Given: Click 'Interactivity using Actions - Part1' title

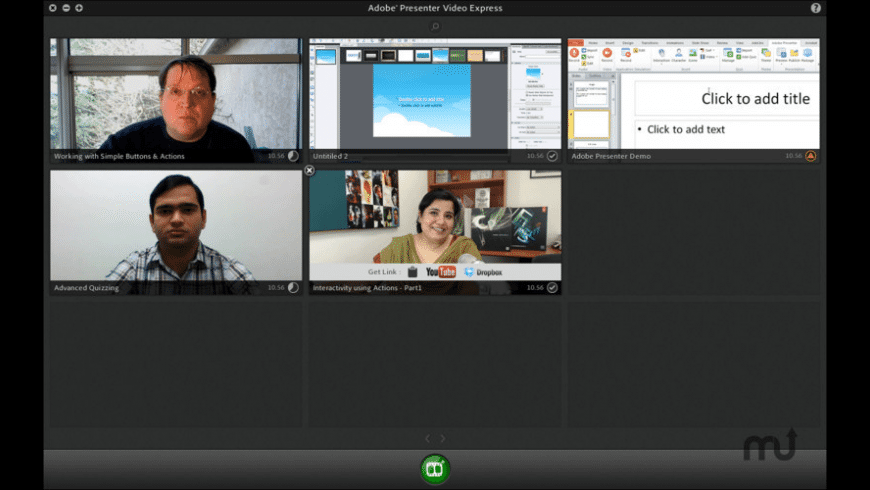Looking at the screenshot, I should pos(367,288).
